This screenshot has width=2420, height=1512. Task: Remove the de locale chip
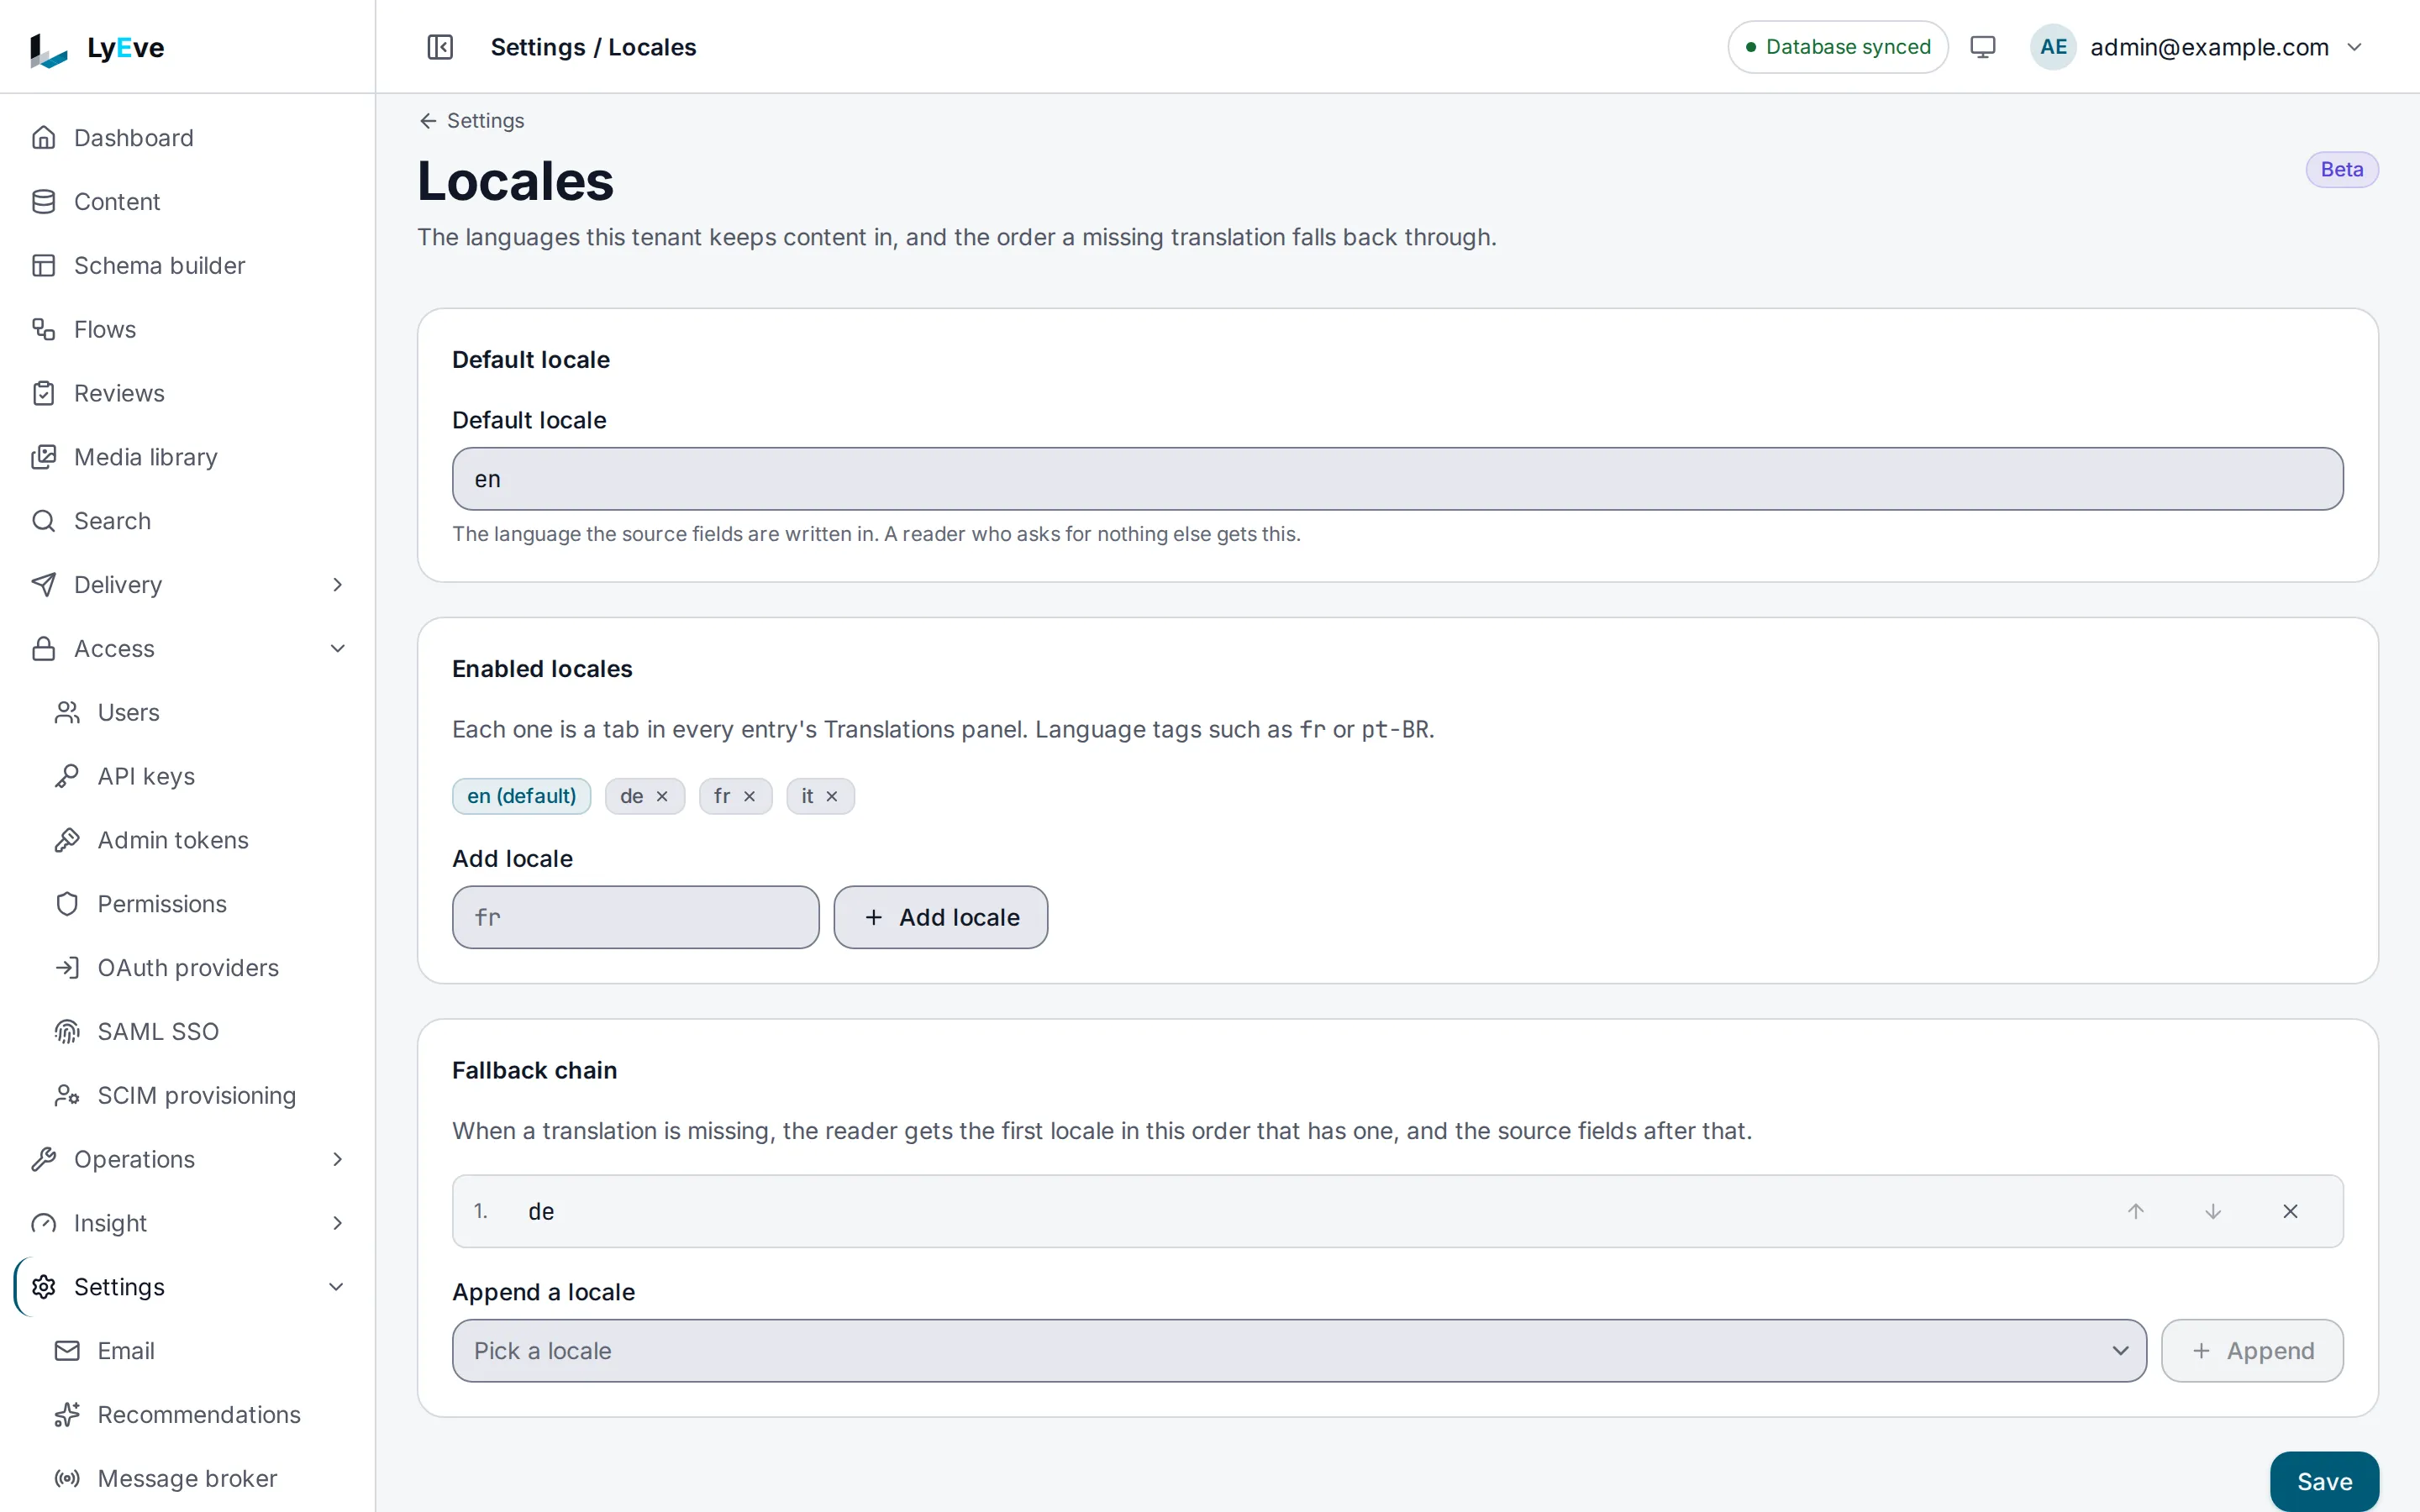tap(662, 797)
